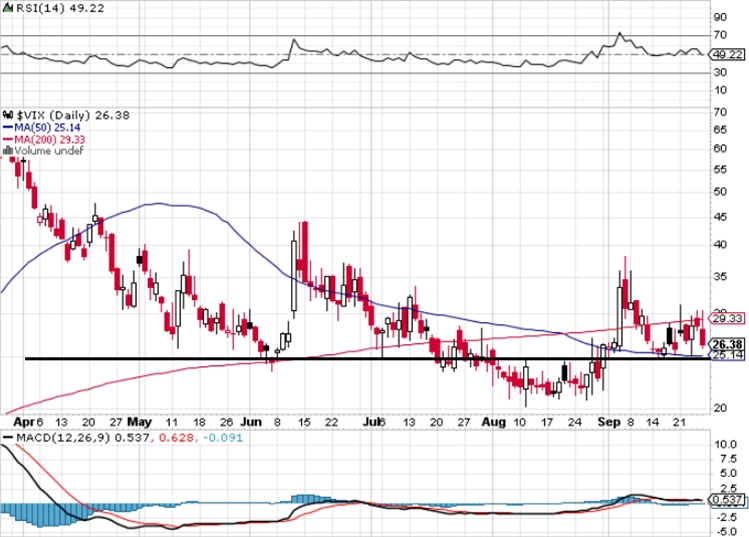The image size is (749, 537).
Task: Click the 25.14 MA(50) price tag
Action: click(x=727, y=355)
